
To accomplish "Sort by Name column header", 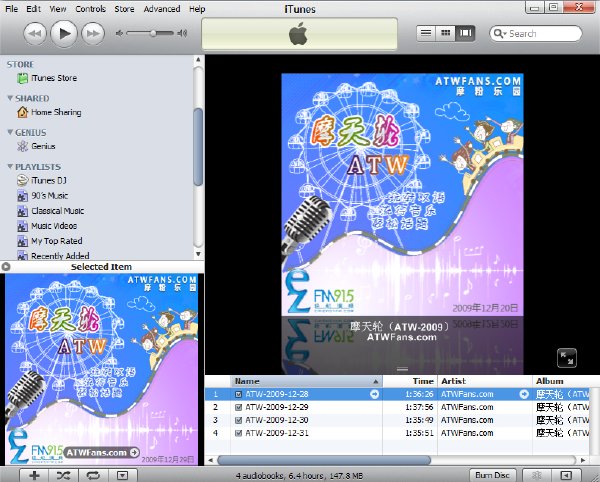I will coord(307,381).
